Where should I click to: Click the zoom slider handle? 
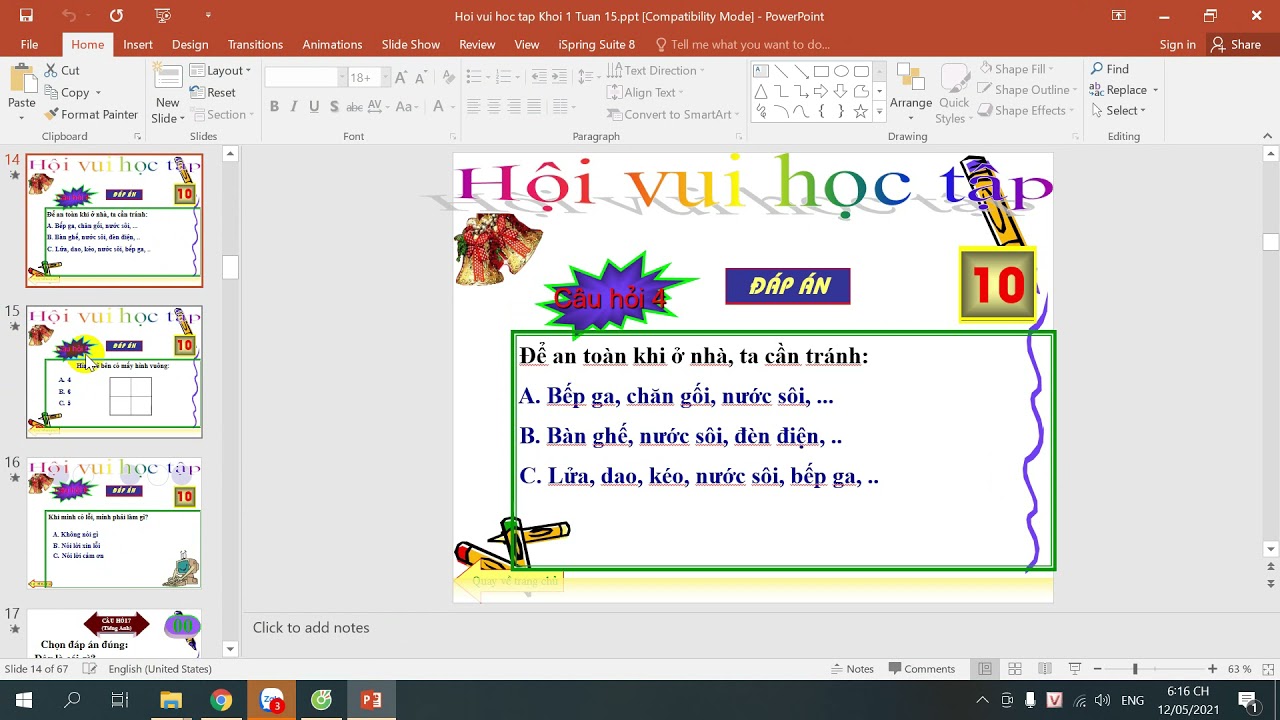click(1135, 669)
